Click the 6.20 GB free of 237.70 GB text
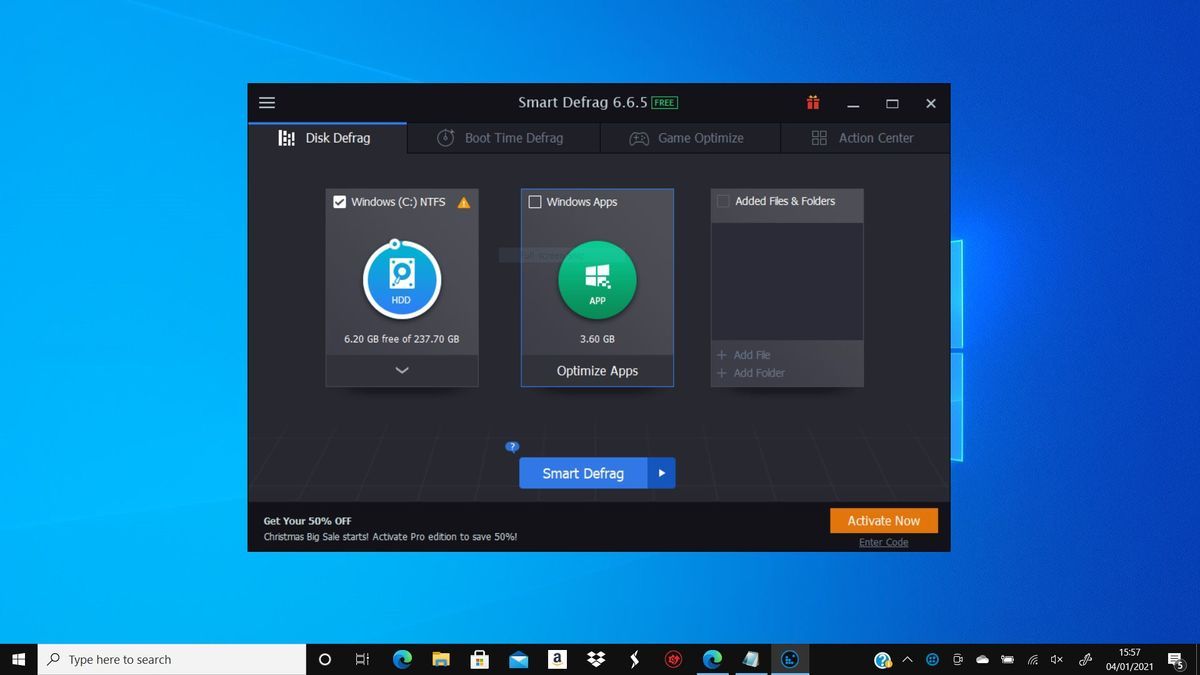This screenshot has width=1200, height=675. [402, 339]
